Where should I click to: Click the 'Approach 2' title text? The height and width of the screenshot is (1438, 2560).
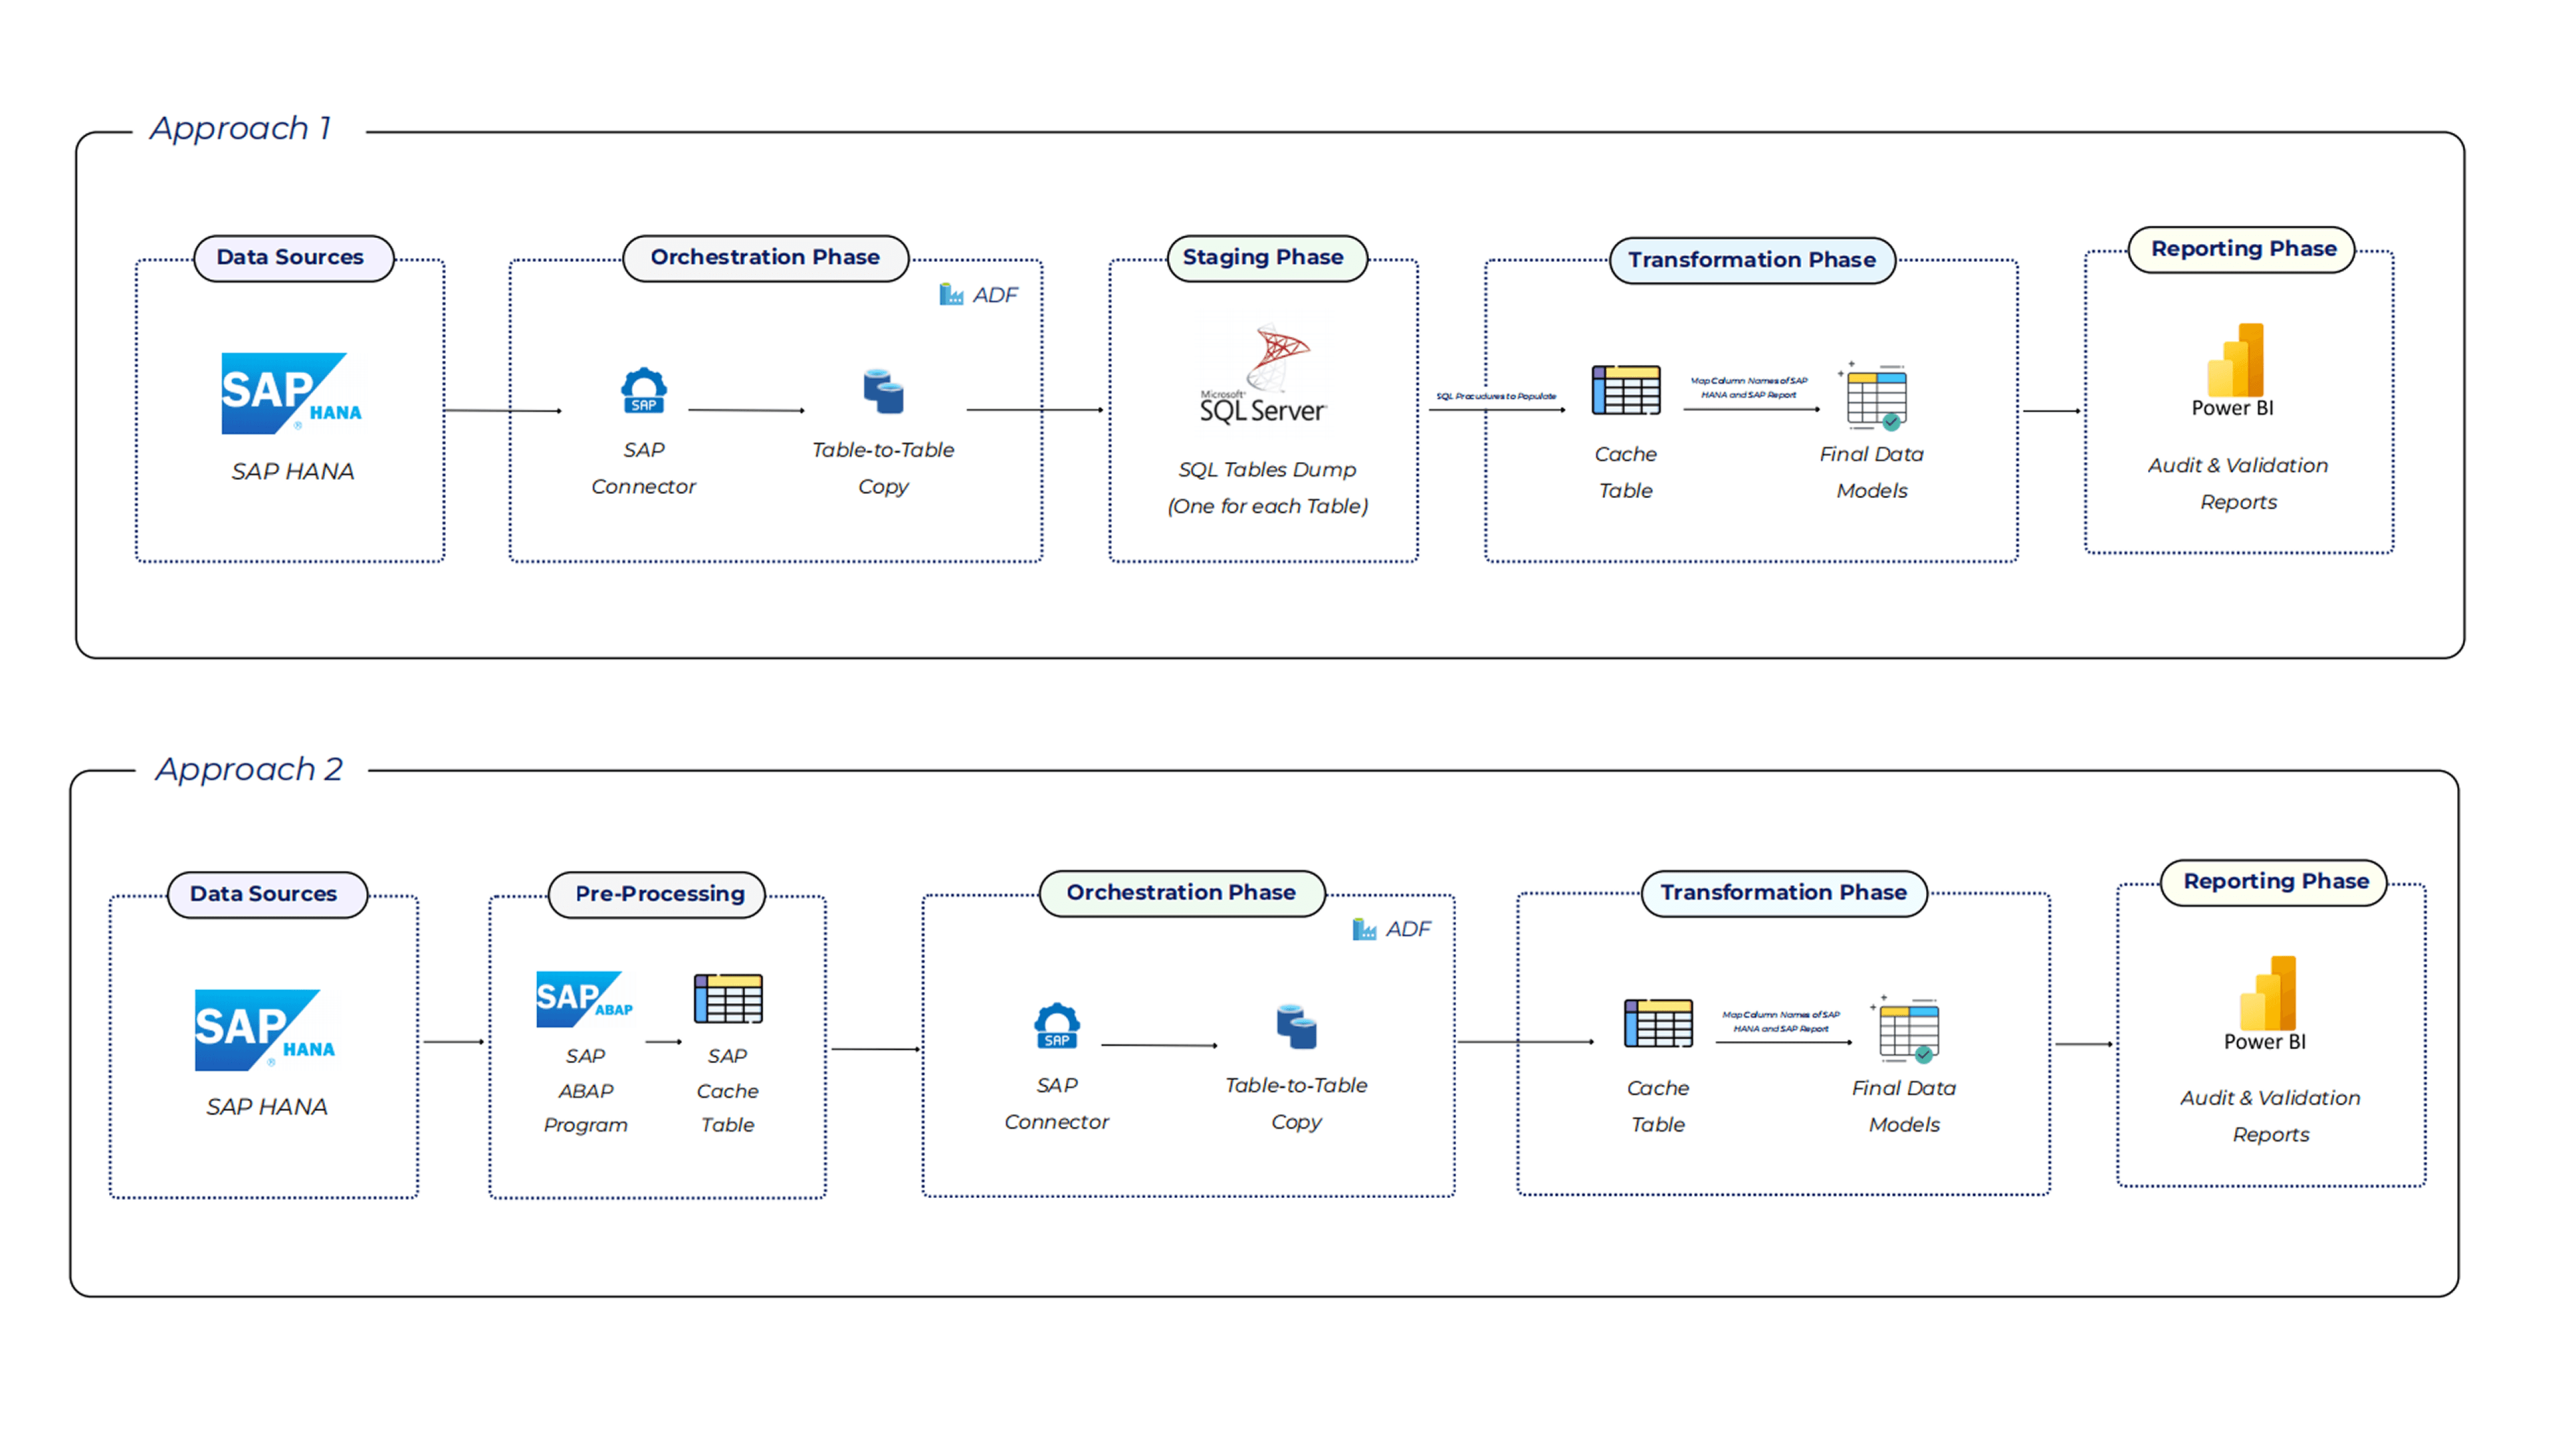[x=249, y=769]
